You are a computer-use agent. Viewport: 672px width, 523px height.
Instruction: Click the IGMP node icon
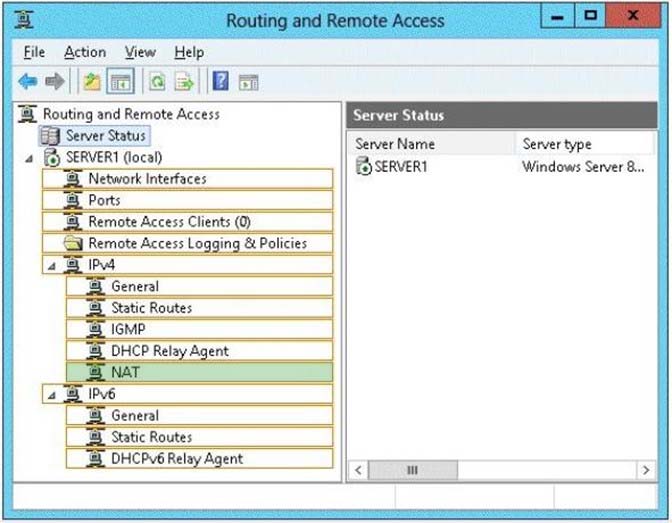pyautogui.click(x=96, y=329)
